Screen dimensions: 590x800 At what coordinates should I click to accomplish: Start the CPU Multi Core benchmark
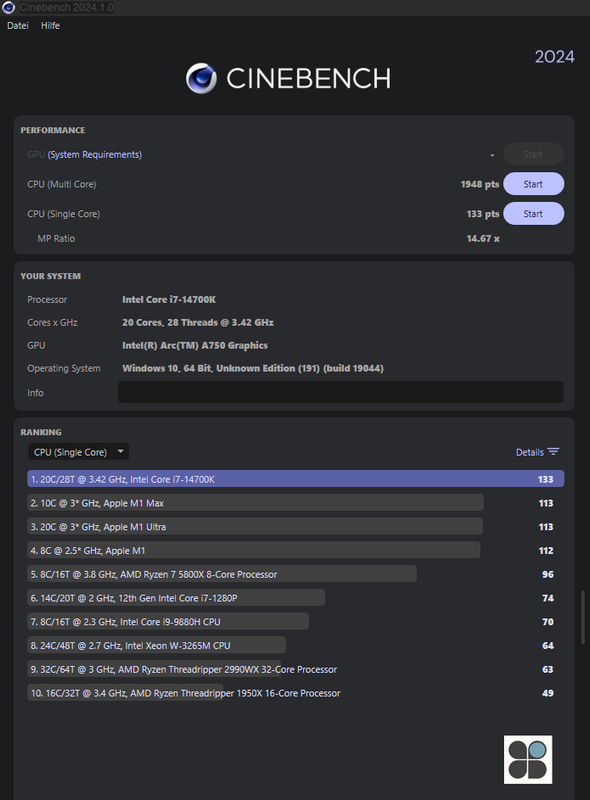[x=533, y=184]
